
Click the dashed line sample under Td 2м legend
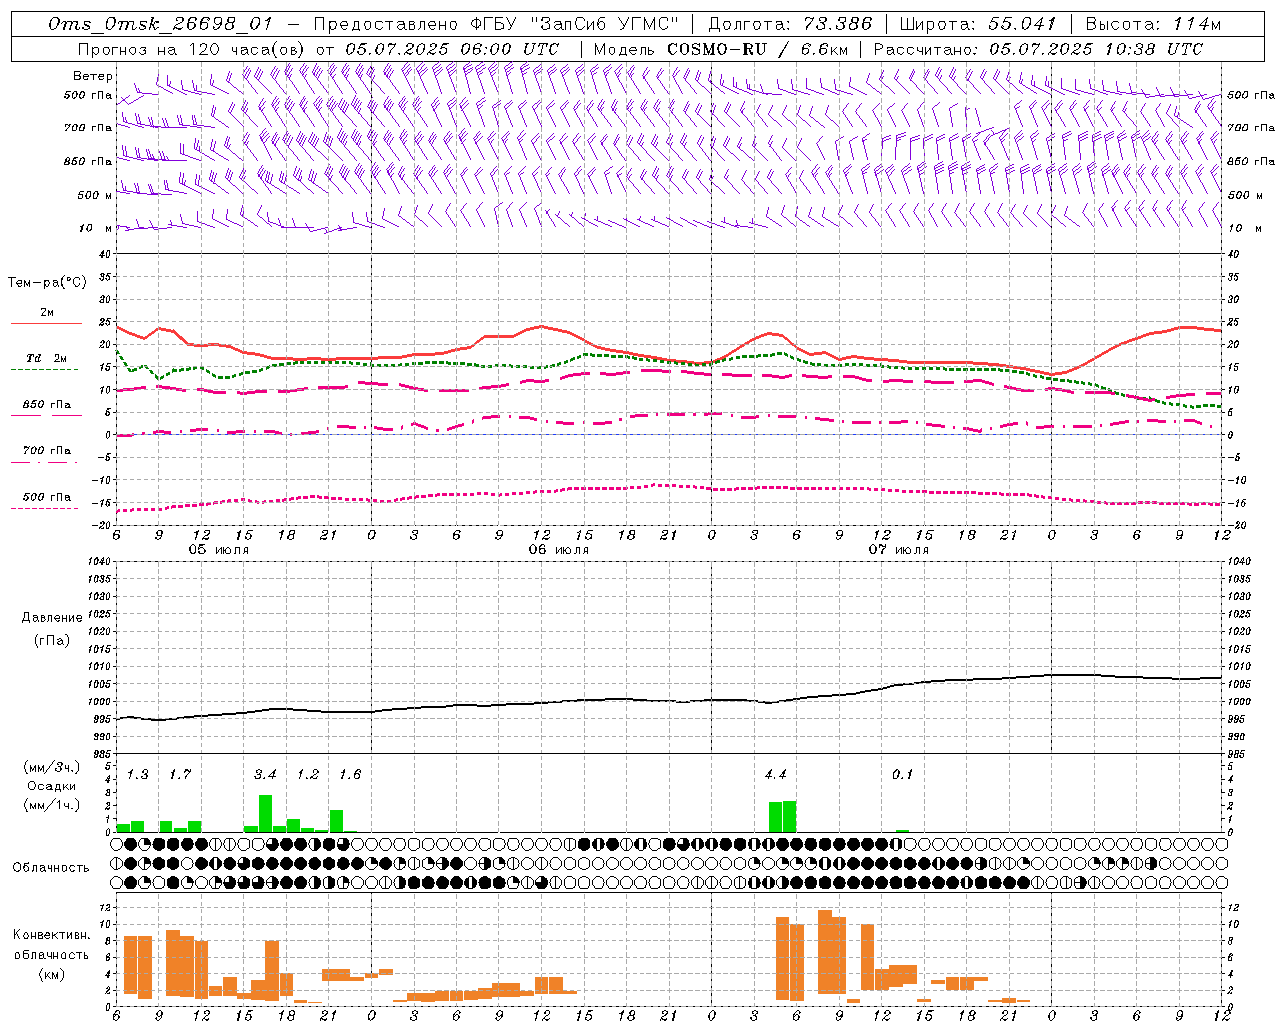tap(45, 370)
